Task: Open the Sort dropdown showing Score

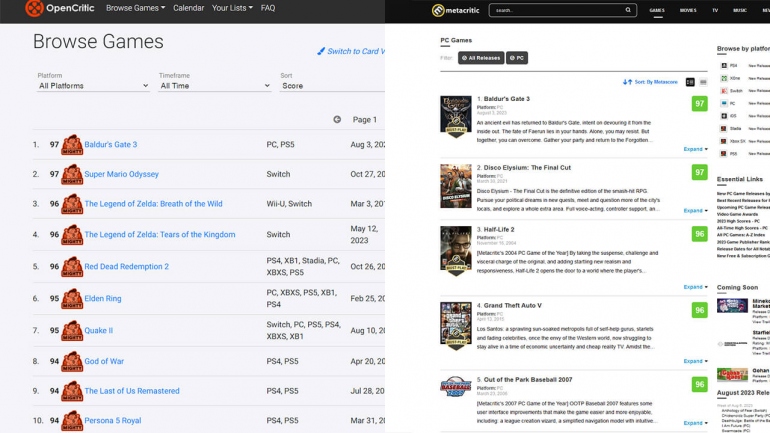Action: pyautogui.click(x=332, y=85)
